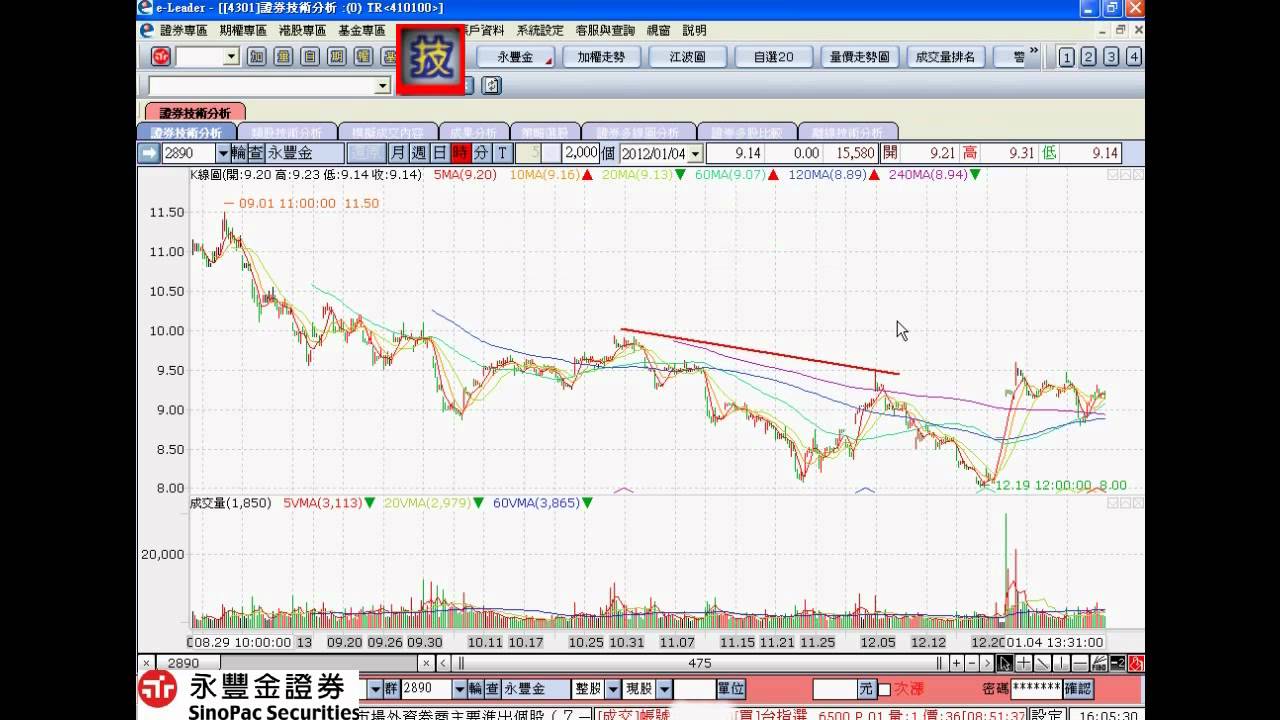Viewport: 1280px width, 720px height.
Task: Select workspace number 1
Action: pyautogui.click(x=1067, y=57)
